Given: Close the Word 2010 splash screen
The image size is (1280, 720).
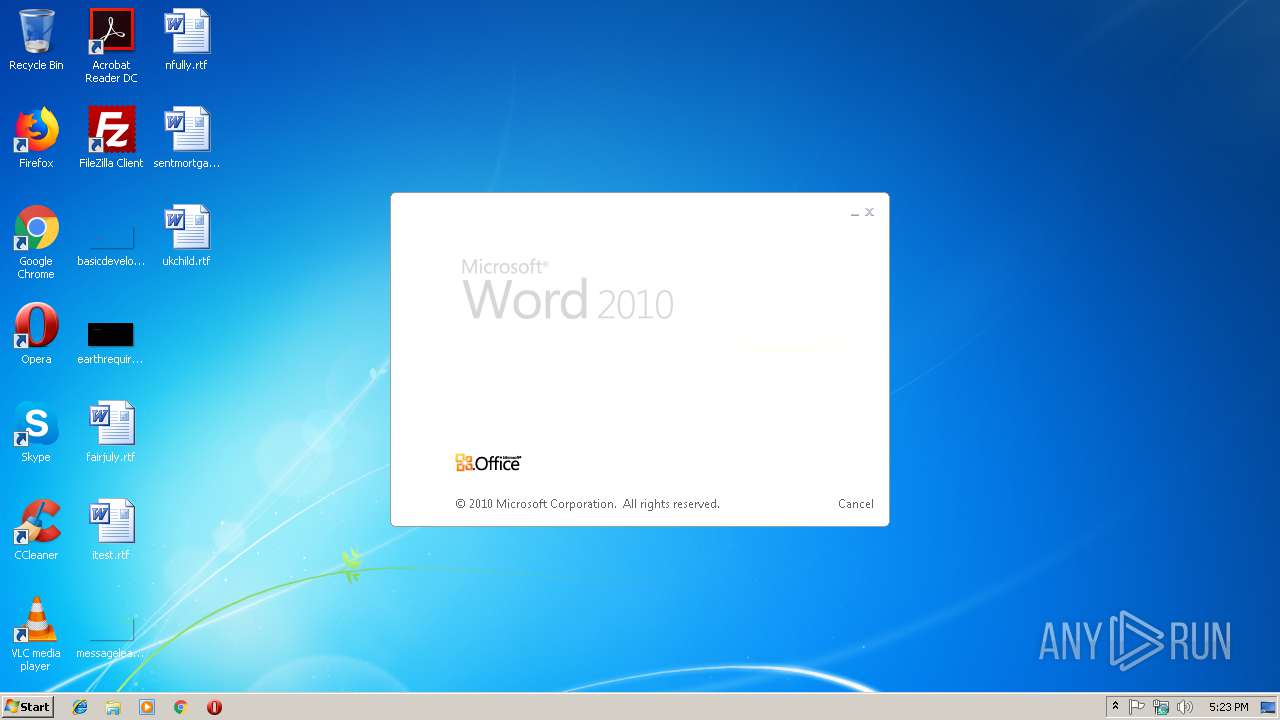Looking at the screenshot, I should (870, 212).
